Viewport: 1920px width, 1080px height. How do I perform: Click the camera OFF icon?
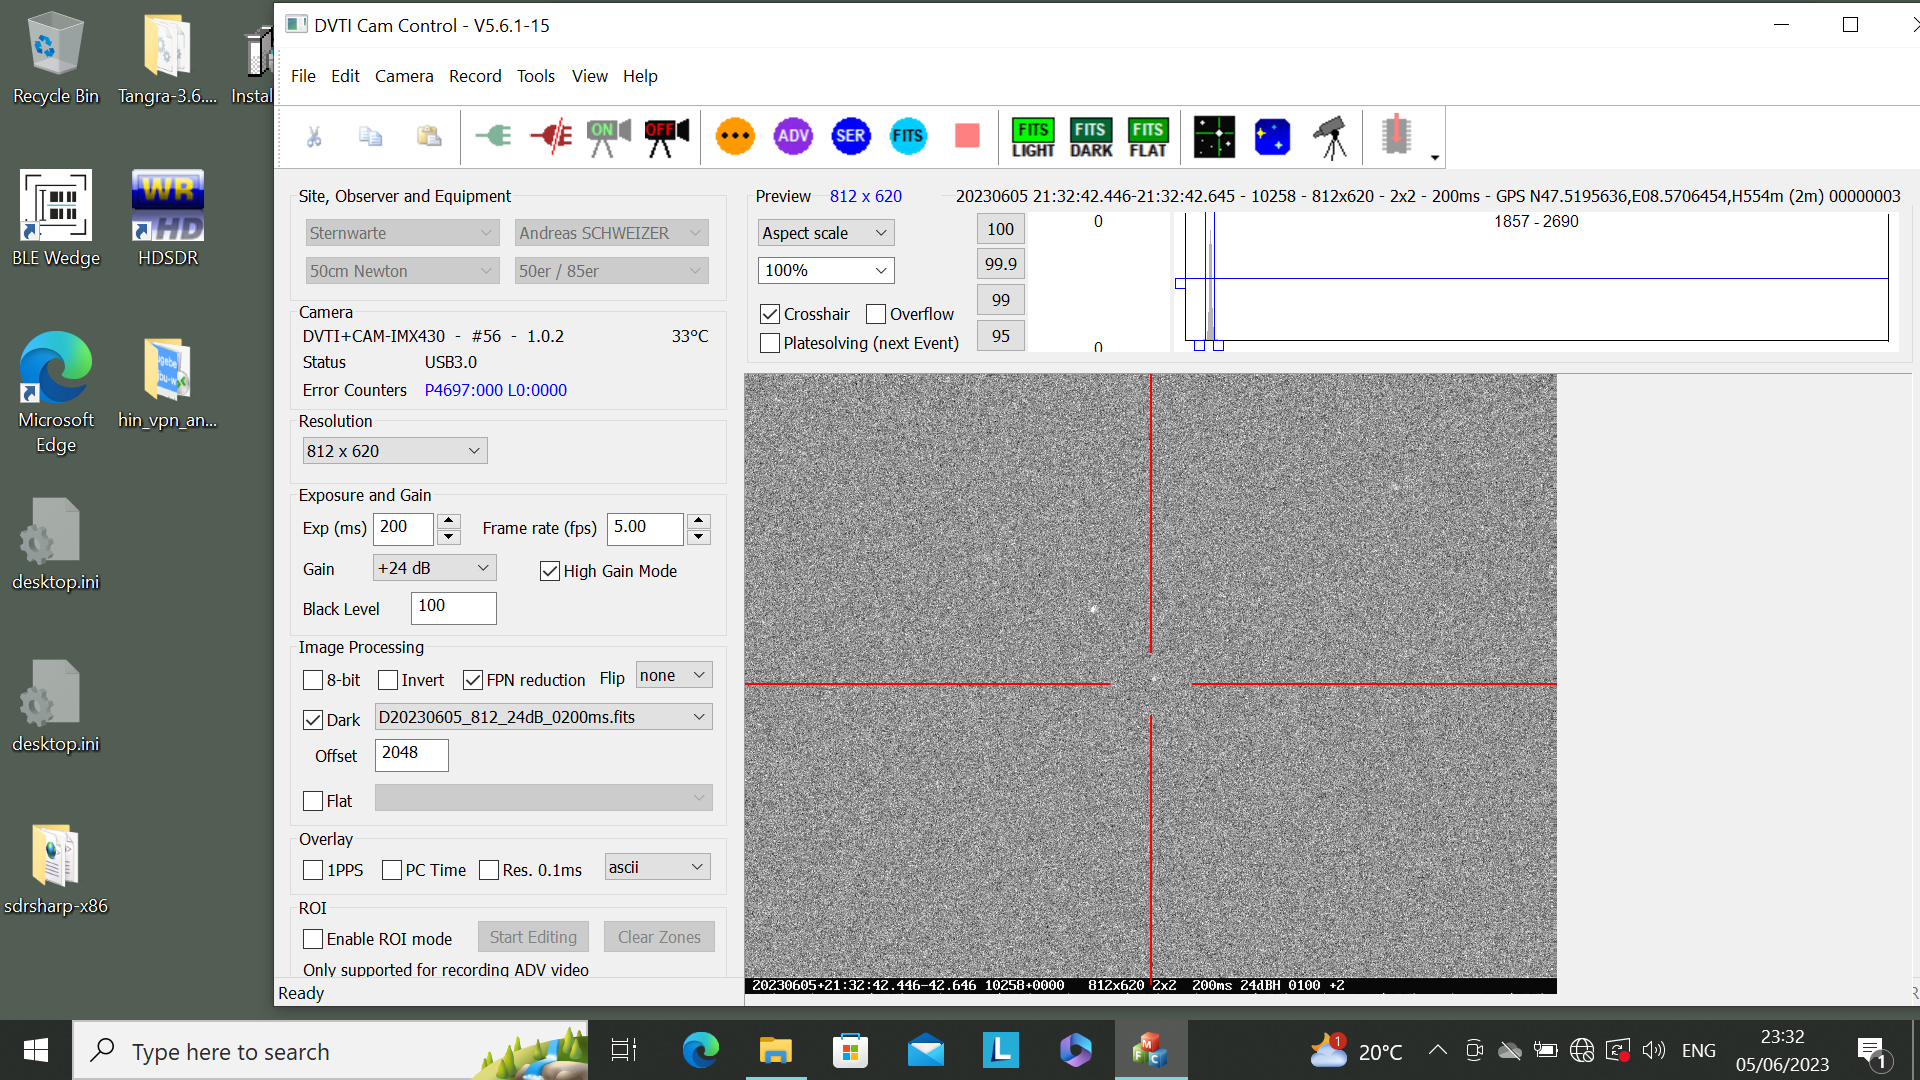667,137
